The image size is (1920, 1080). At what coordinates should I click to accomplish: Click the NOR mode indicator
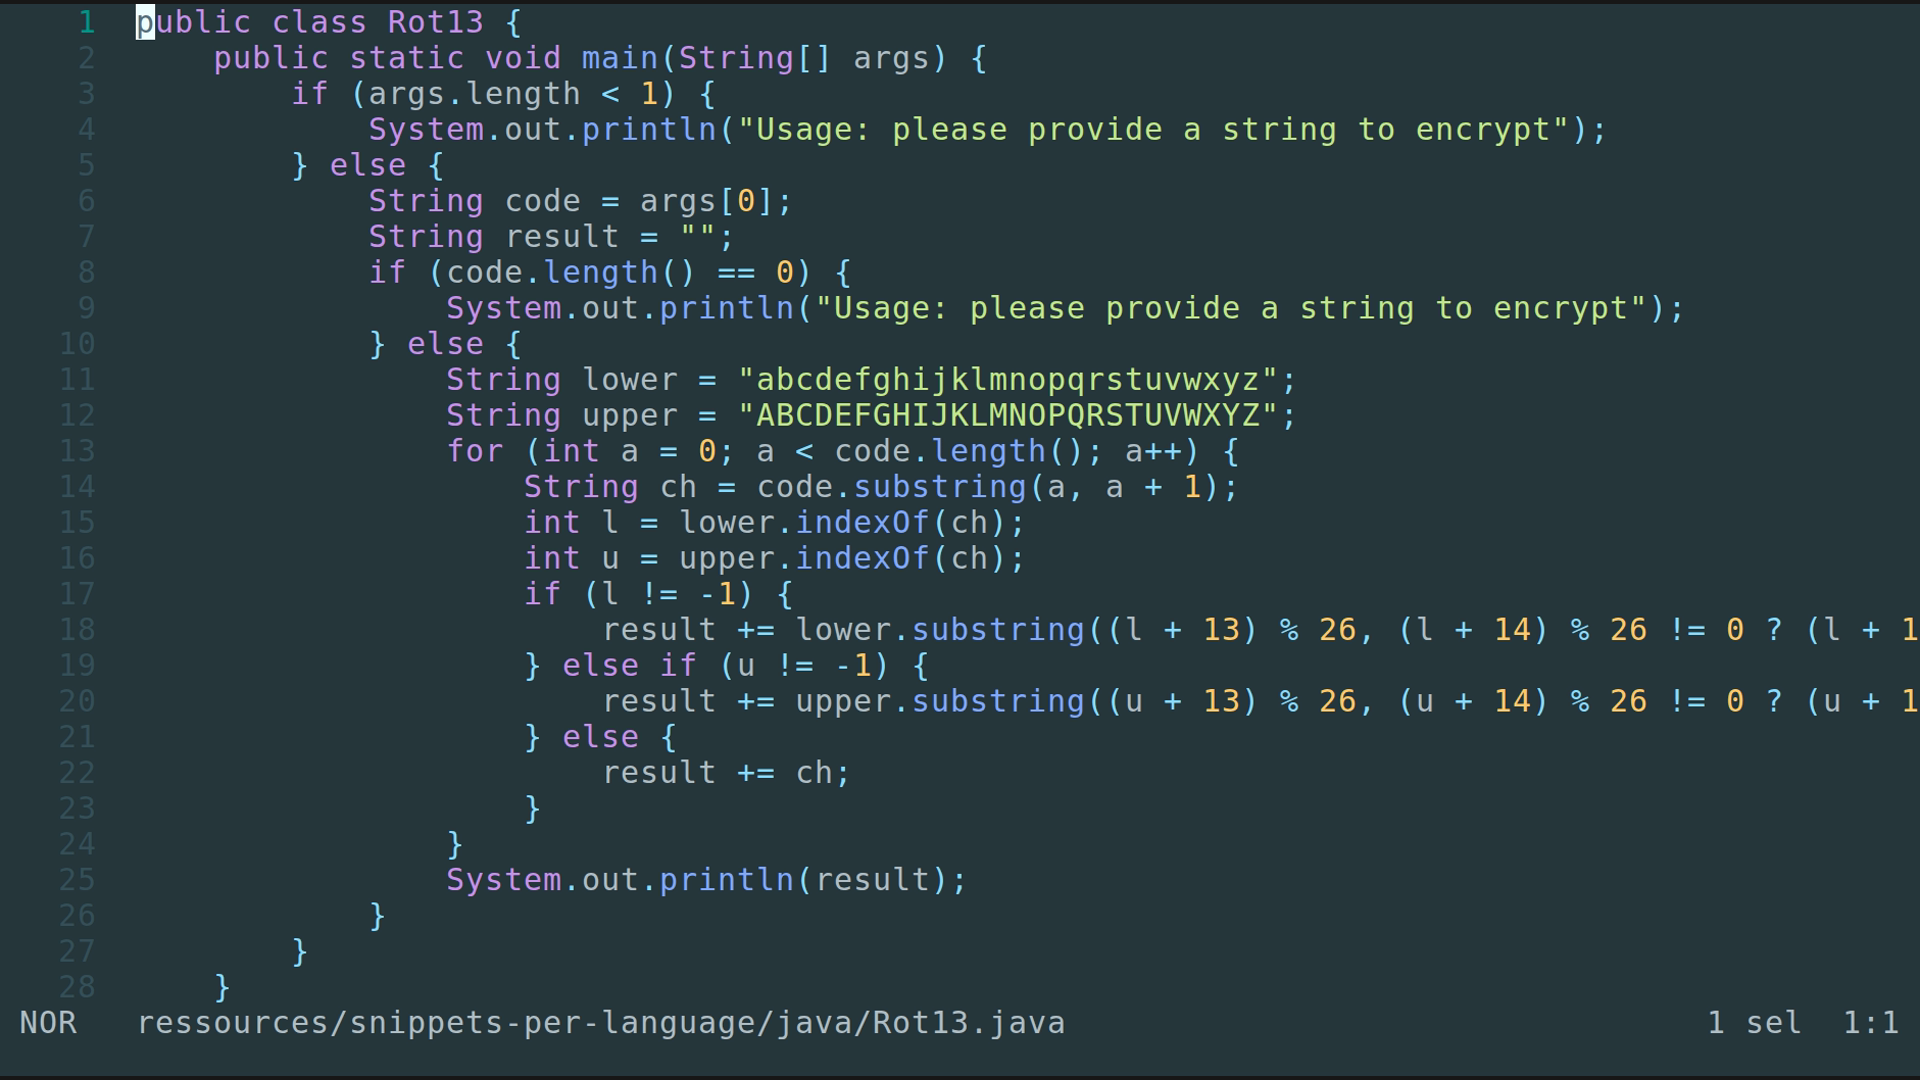(48, 1022)
